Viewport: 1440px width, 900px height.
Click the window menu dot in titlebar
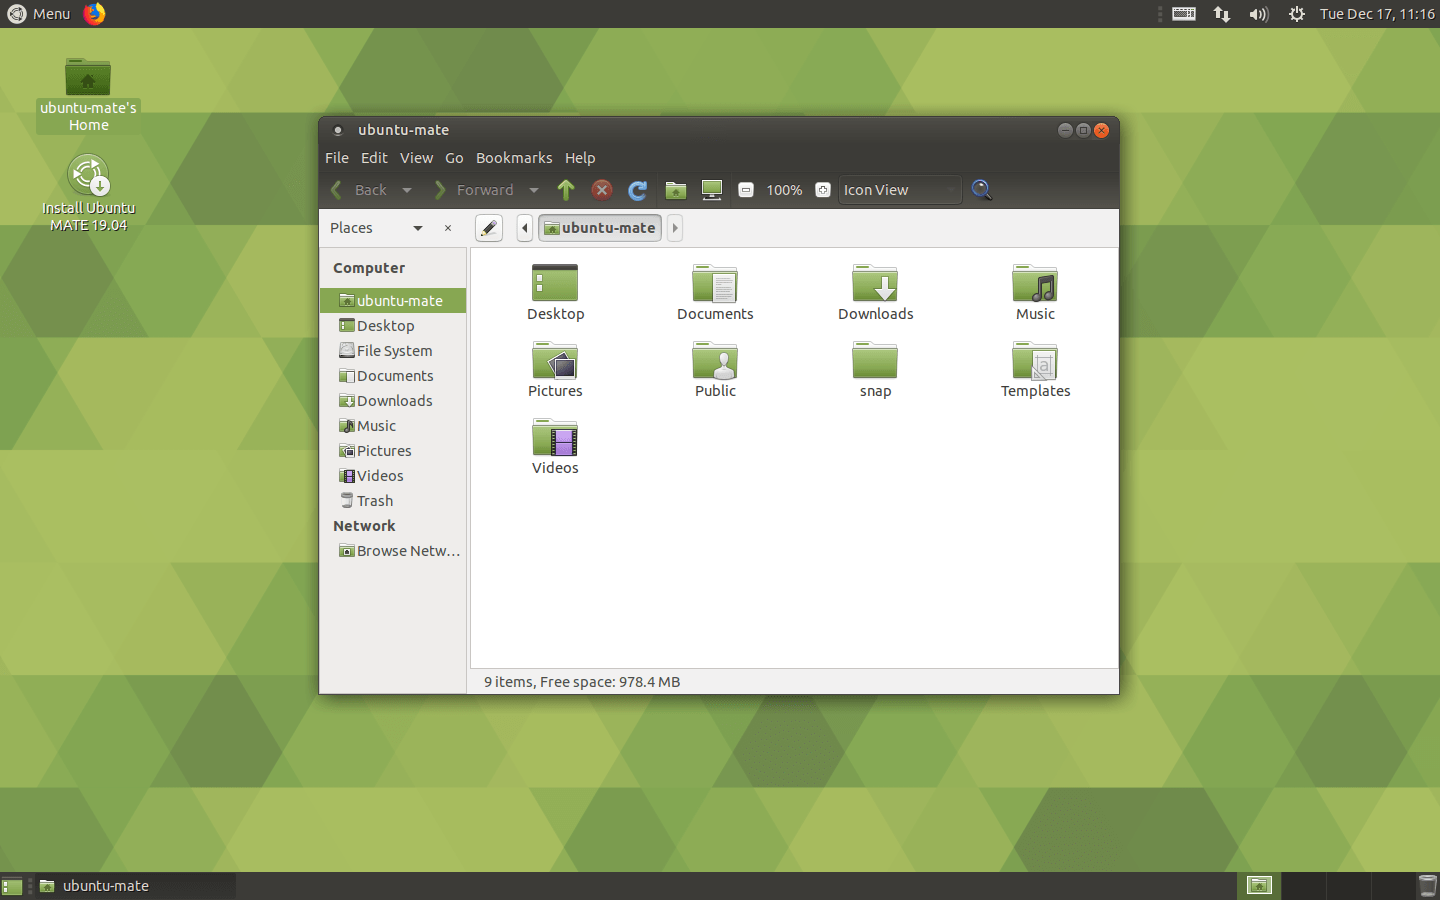[338, 130]
